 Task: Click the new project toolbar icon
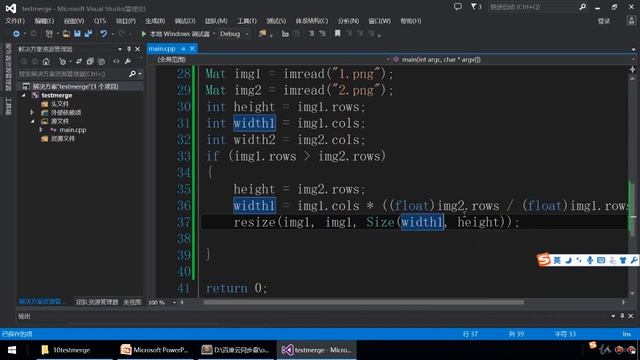(49, 34)
